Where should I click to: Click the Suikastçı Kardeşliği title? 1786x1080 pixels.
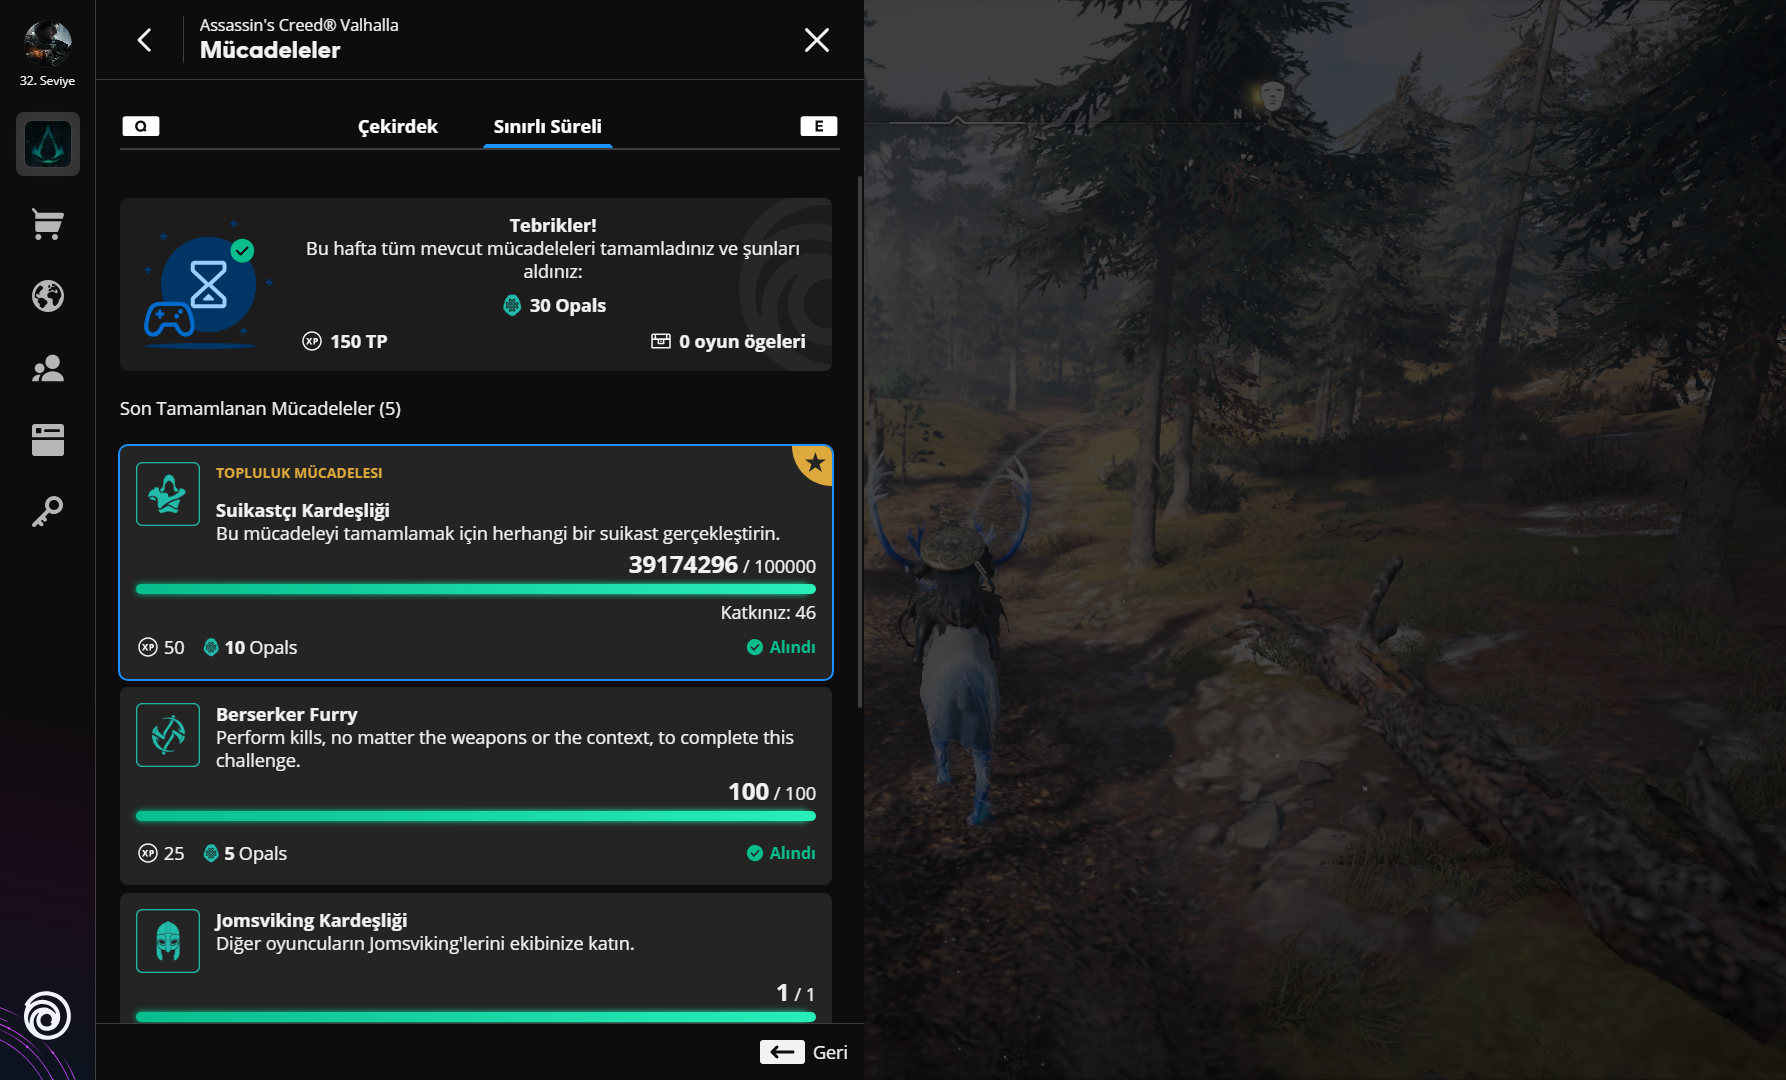coord(302,510)
